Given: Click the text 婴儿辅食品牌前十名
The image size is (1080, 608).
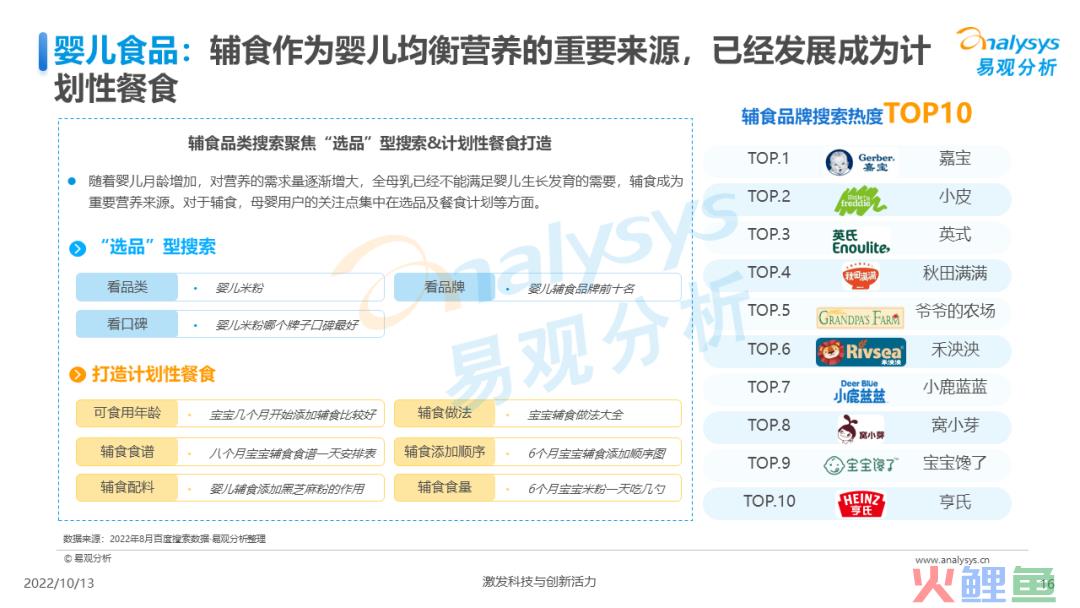Looking at the screenshot, I should [581, 289].
